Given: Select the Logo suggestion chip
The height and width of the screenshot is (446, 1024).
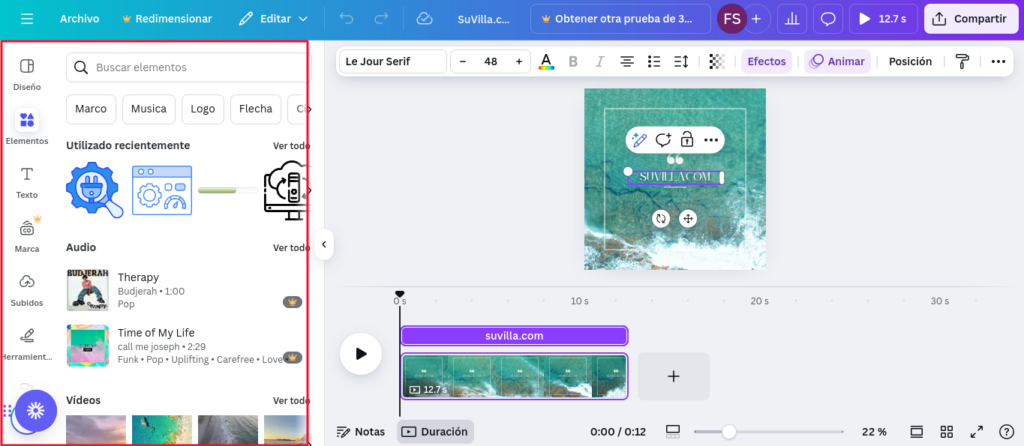Looking at the screenshot, I should 202,109.
